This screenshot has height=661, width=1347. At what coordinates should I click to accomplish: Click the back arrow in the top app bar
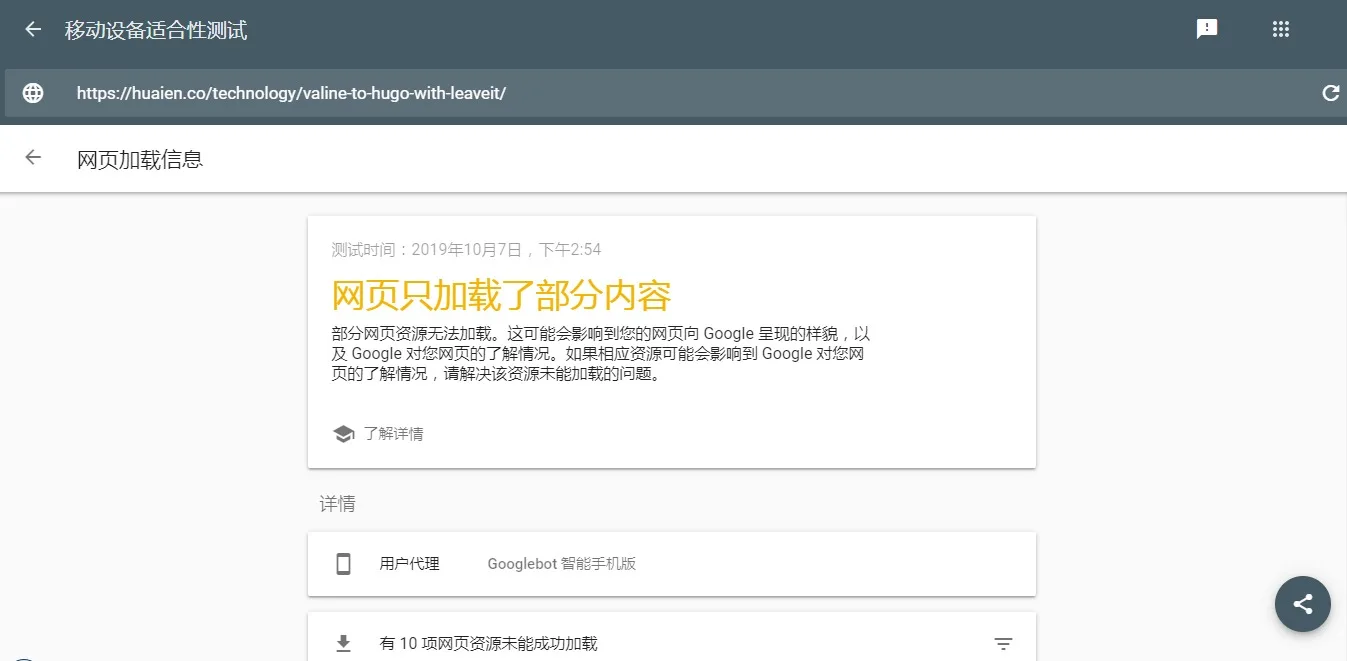pyautogui.click(x=32, y=28)
